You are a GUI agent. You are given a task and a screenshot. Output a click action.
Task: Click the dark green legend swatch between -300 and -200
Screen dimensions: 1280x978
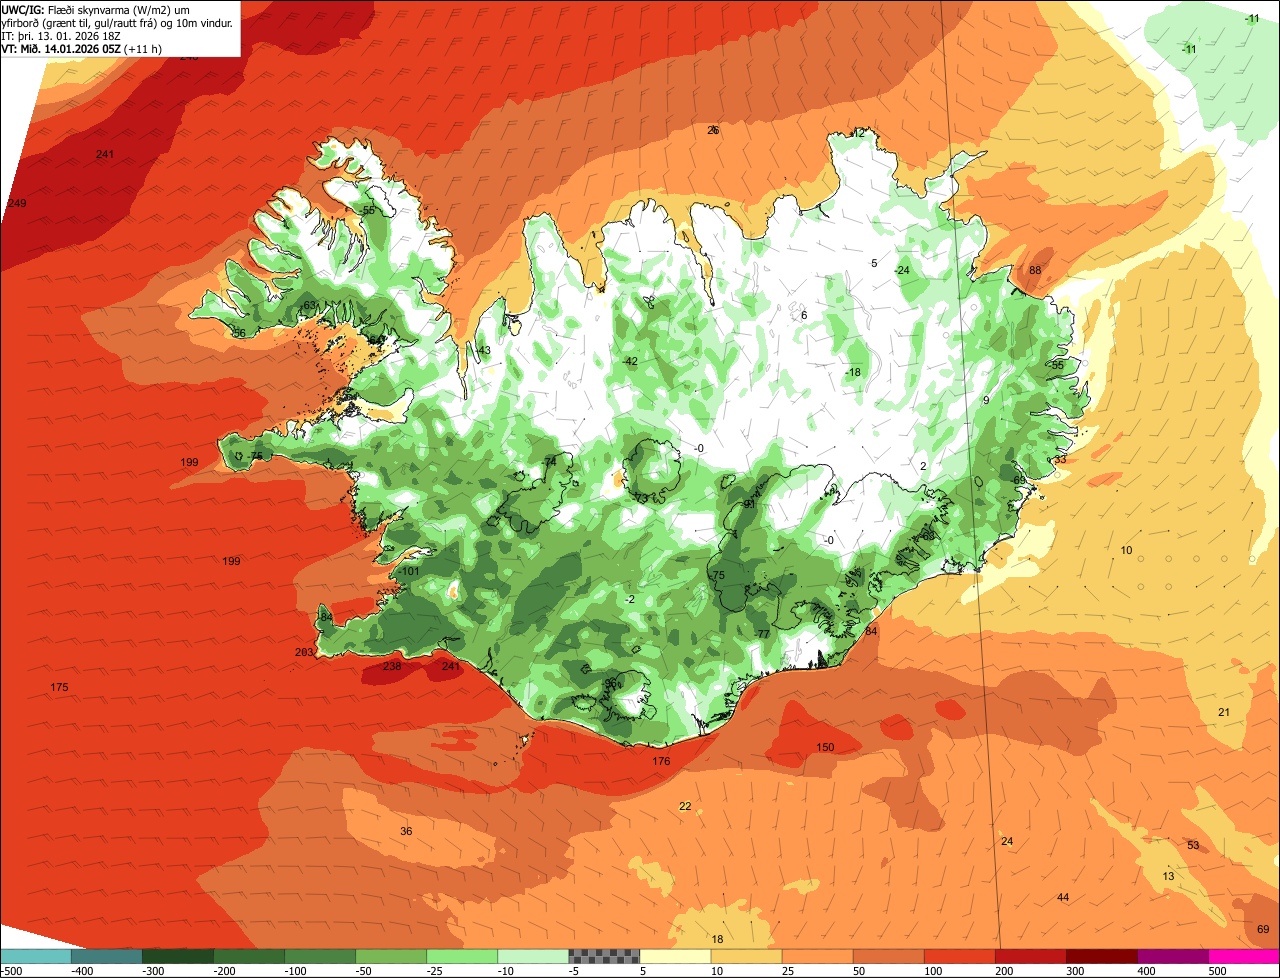click(177, 956)
